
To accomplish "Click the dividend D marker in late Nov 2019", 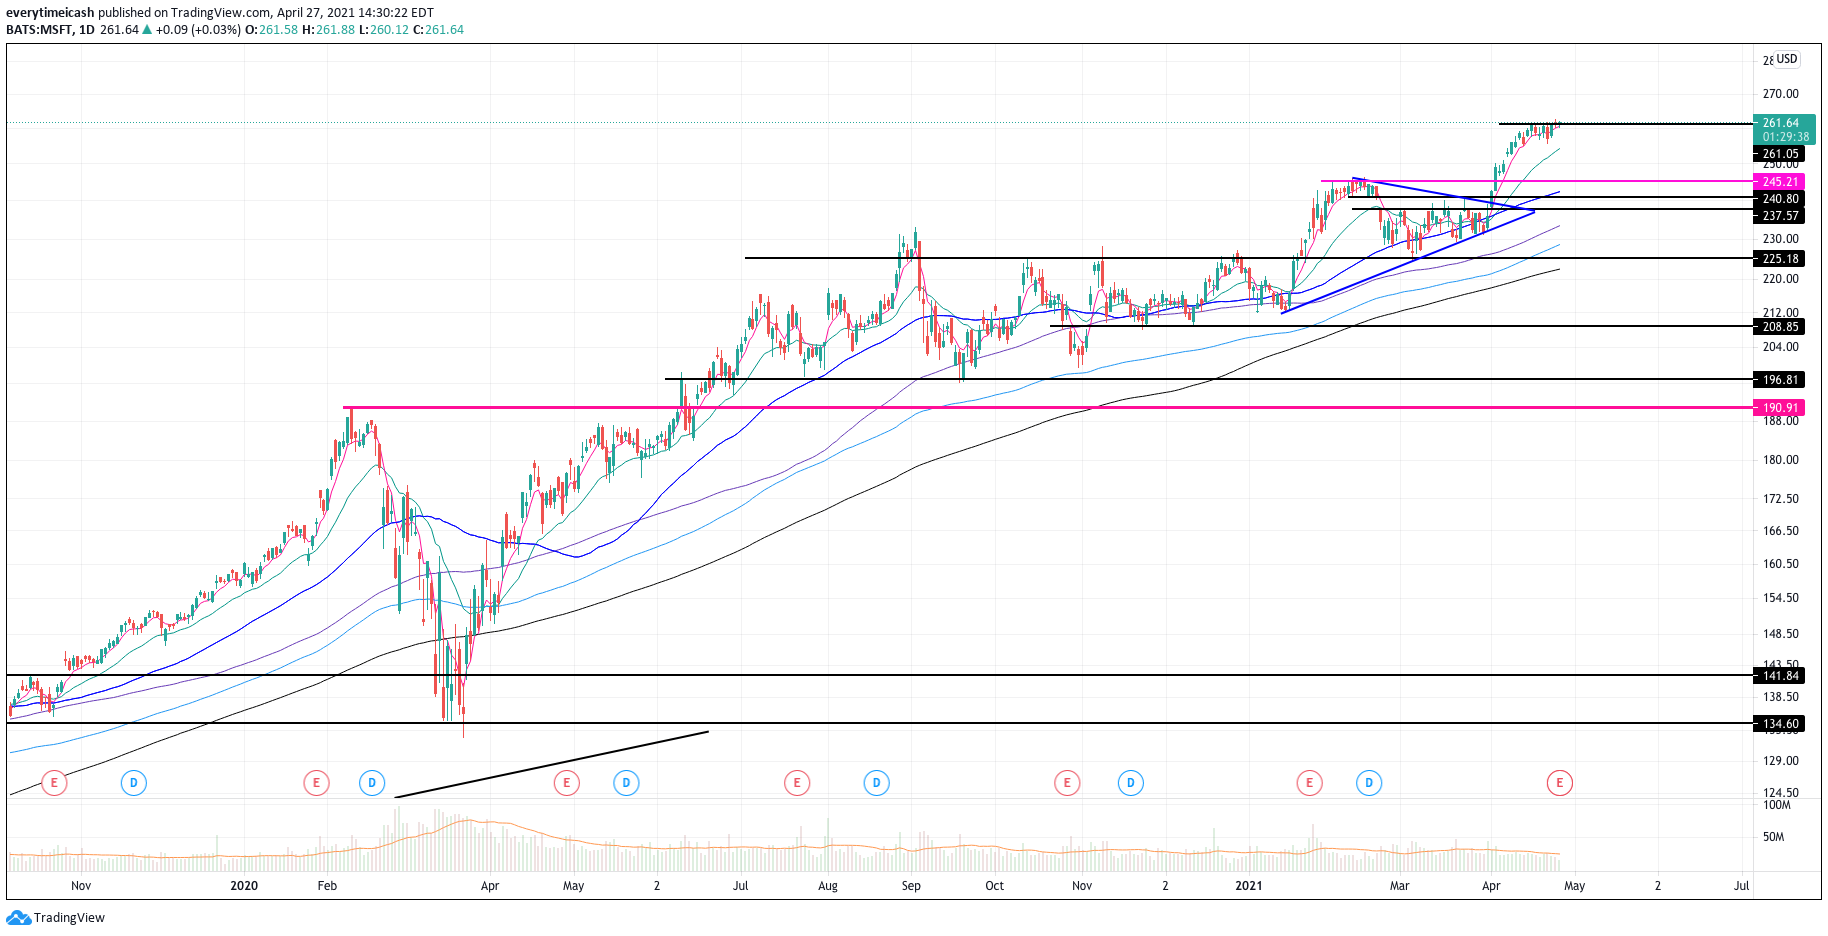I will click(134, 783).
